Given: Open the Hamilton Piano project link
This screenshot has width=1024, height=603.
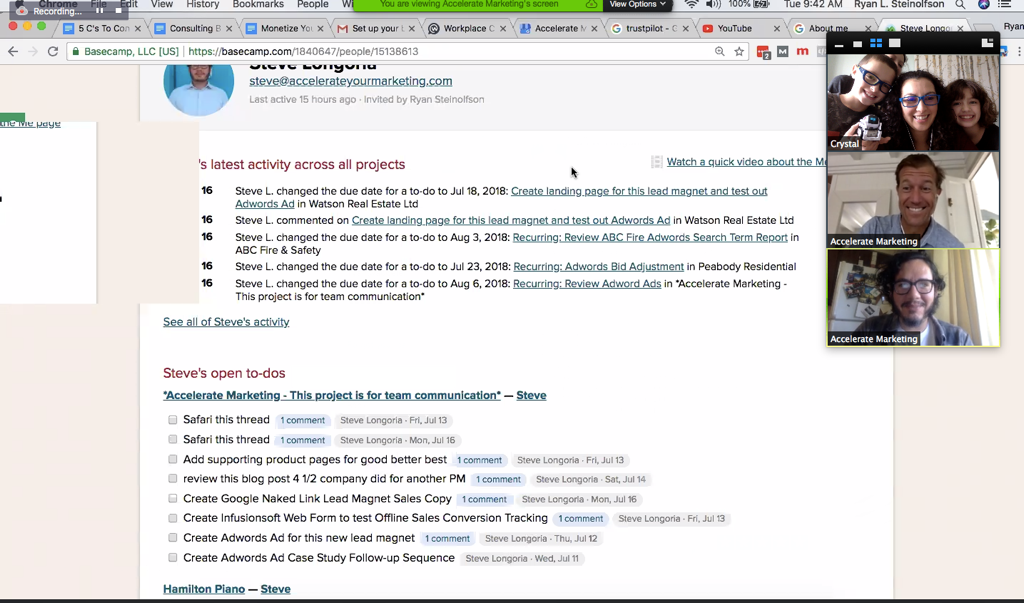Looking at the screenshot, I should point(204,589).
